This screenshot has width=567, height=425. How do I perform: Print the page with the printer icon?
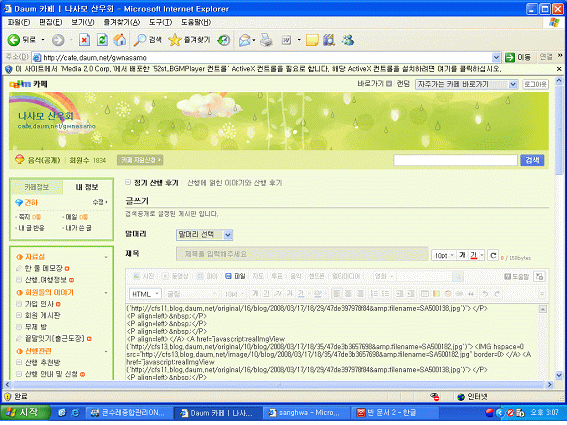coord(267,40)
